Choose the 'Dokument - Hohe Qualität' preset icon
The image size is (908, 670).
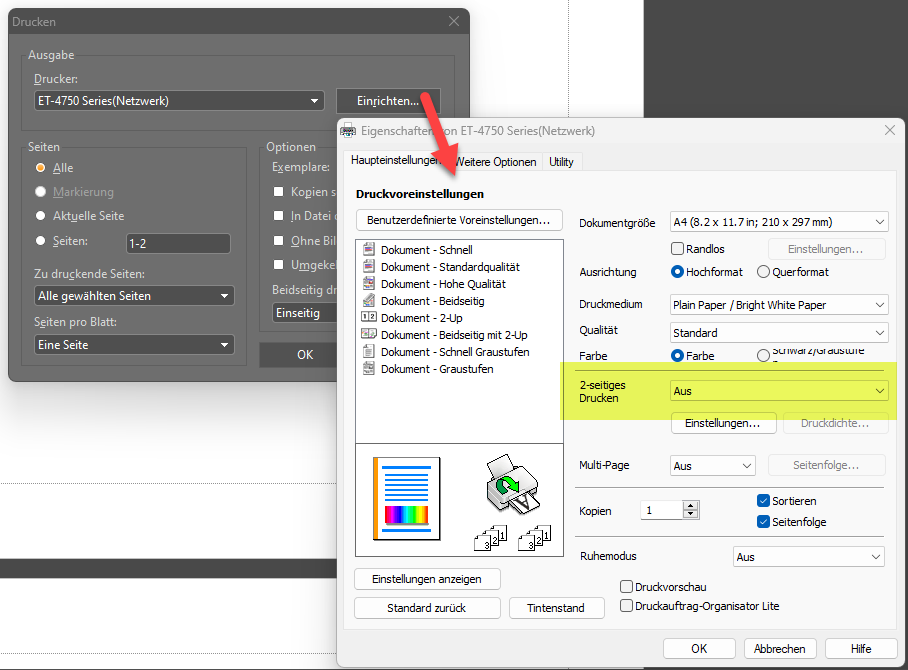[x=368, y=284]
